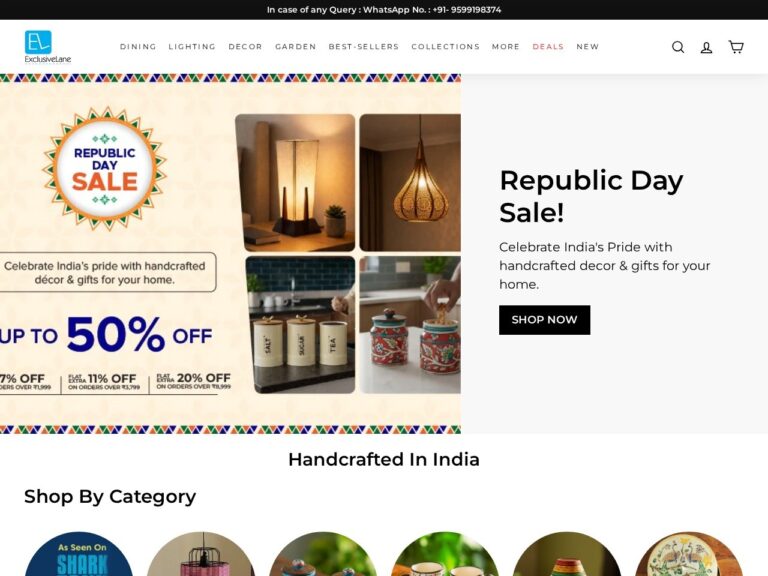Open the Dining menu
This screenshot has width=768, height=576.
coord(138,47)
